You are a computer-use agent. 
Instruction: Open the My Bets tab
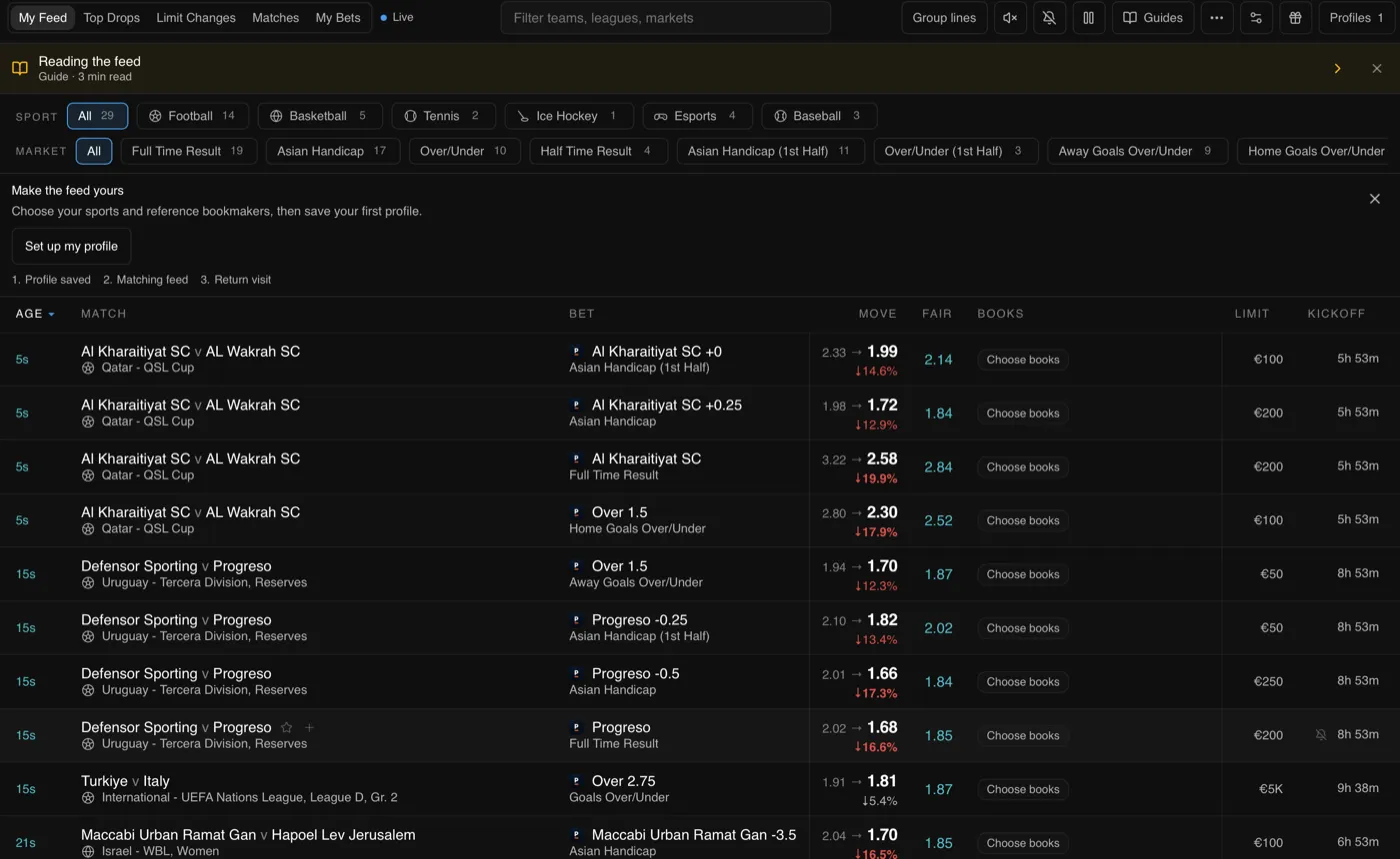338,18
